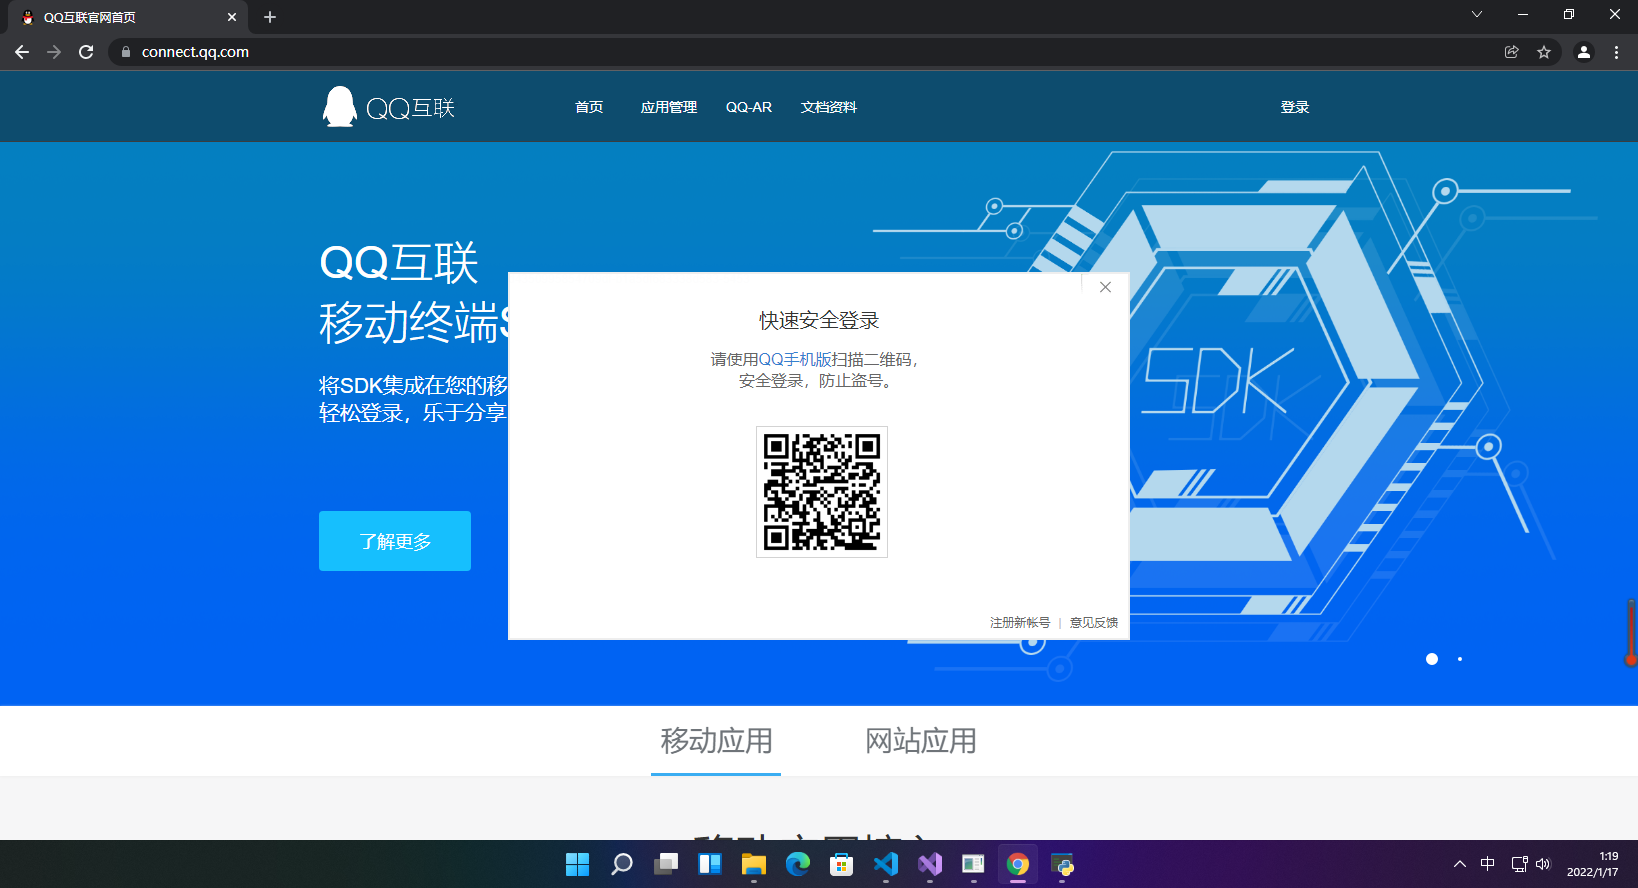Toggle the 中 input method indicator

pyautogui.click(x=1488, y=864)
